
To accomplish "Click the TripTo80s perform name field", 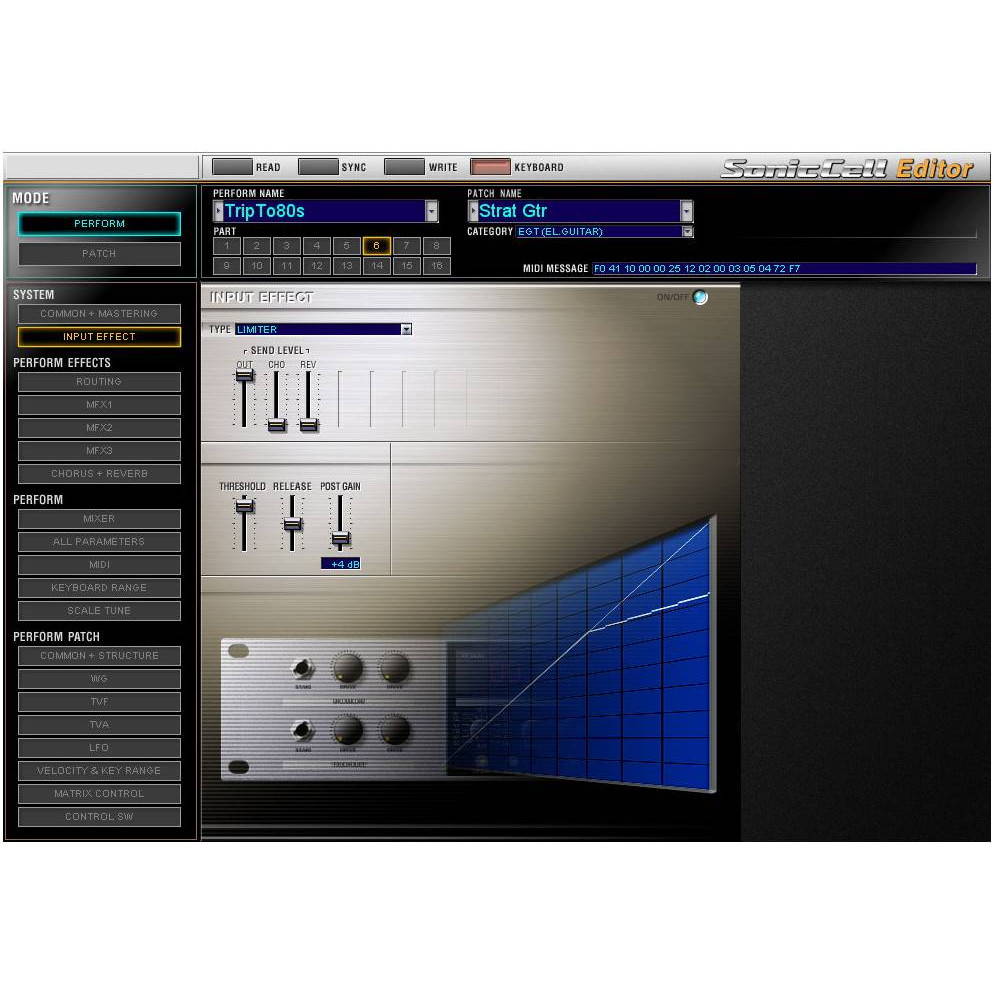I will pyautogui.click(x=324, y=211).
